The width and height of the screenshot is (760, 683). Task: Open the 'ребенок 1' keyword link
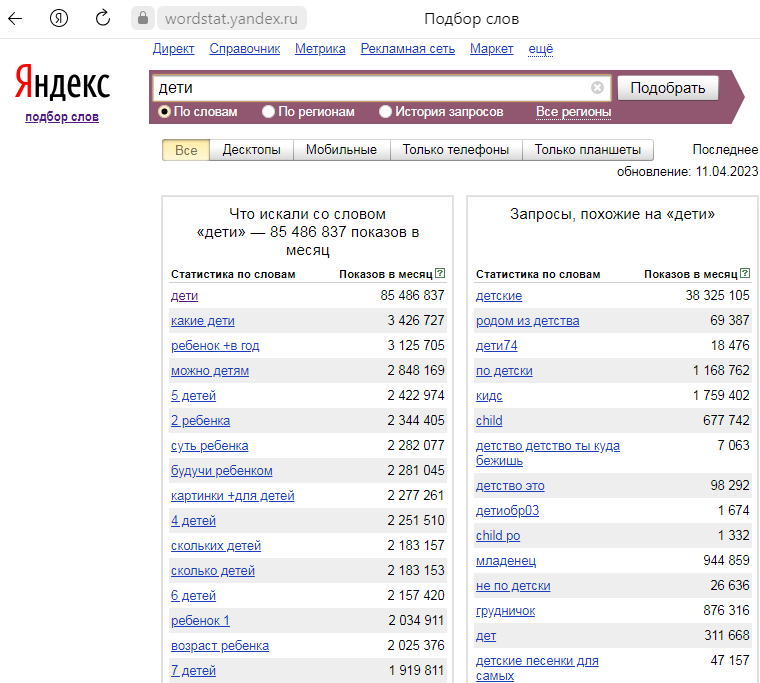(201, 621)
